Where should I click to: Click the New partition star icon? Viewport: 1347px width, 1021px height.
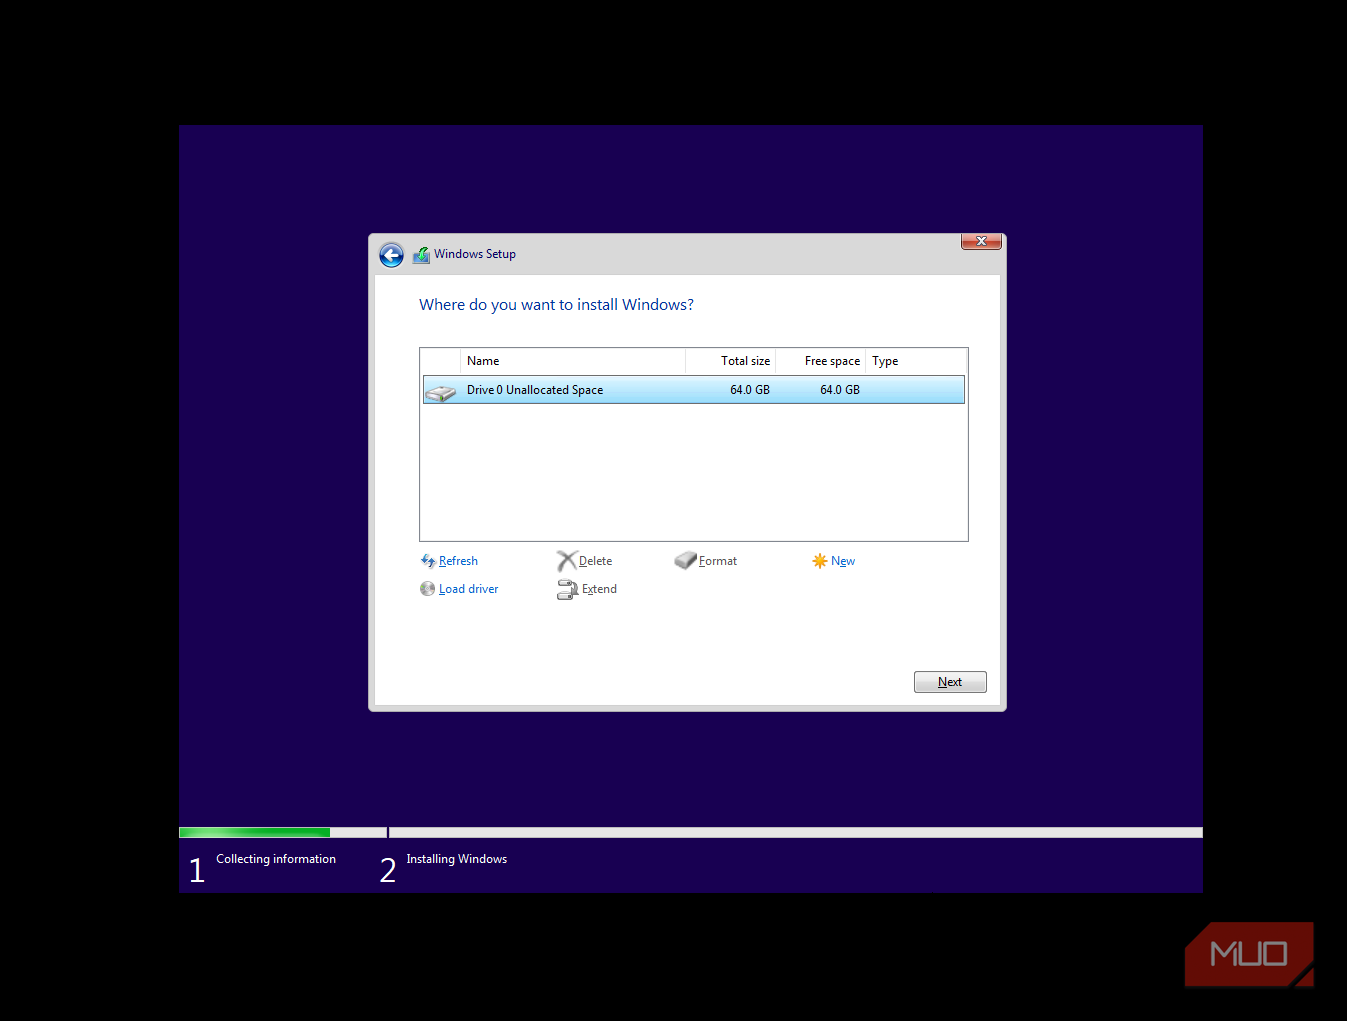coord(820,561)
